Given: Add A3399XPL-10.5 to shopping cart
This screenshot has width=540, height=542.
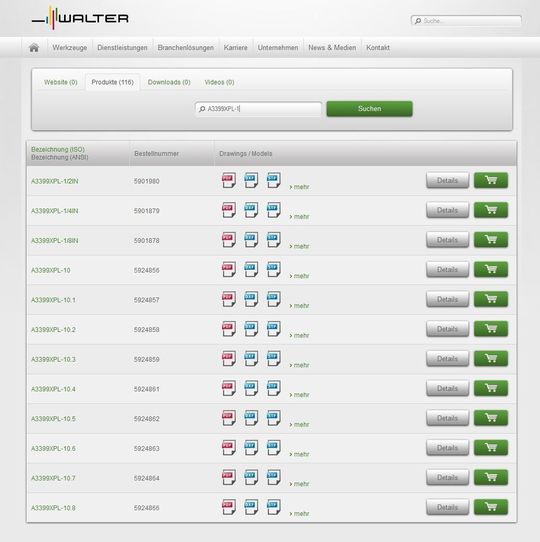Looking at the screenshot, I should [491, 418].
